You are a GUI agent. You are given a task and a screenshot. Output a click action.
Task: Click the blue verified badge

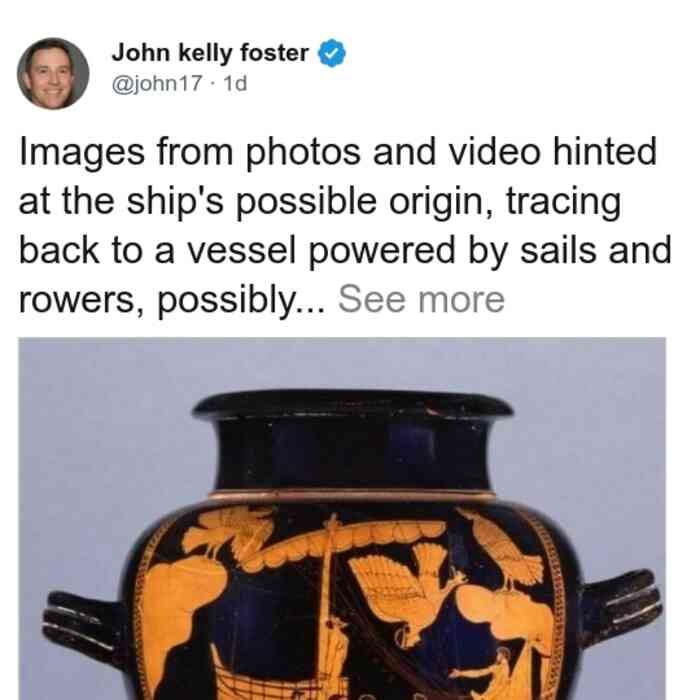point(331,53)
